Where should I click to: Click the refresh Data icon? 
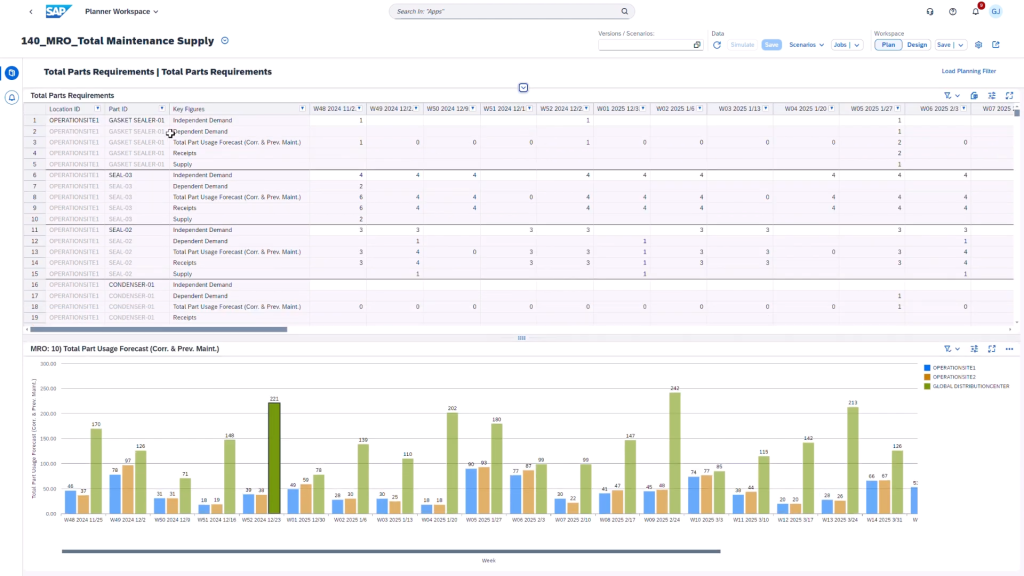[x=716, y=44]
